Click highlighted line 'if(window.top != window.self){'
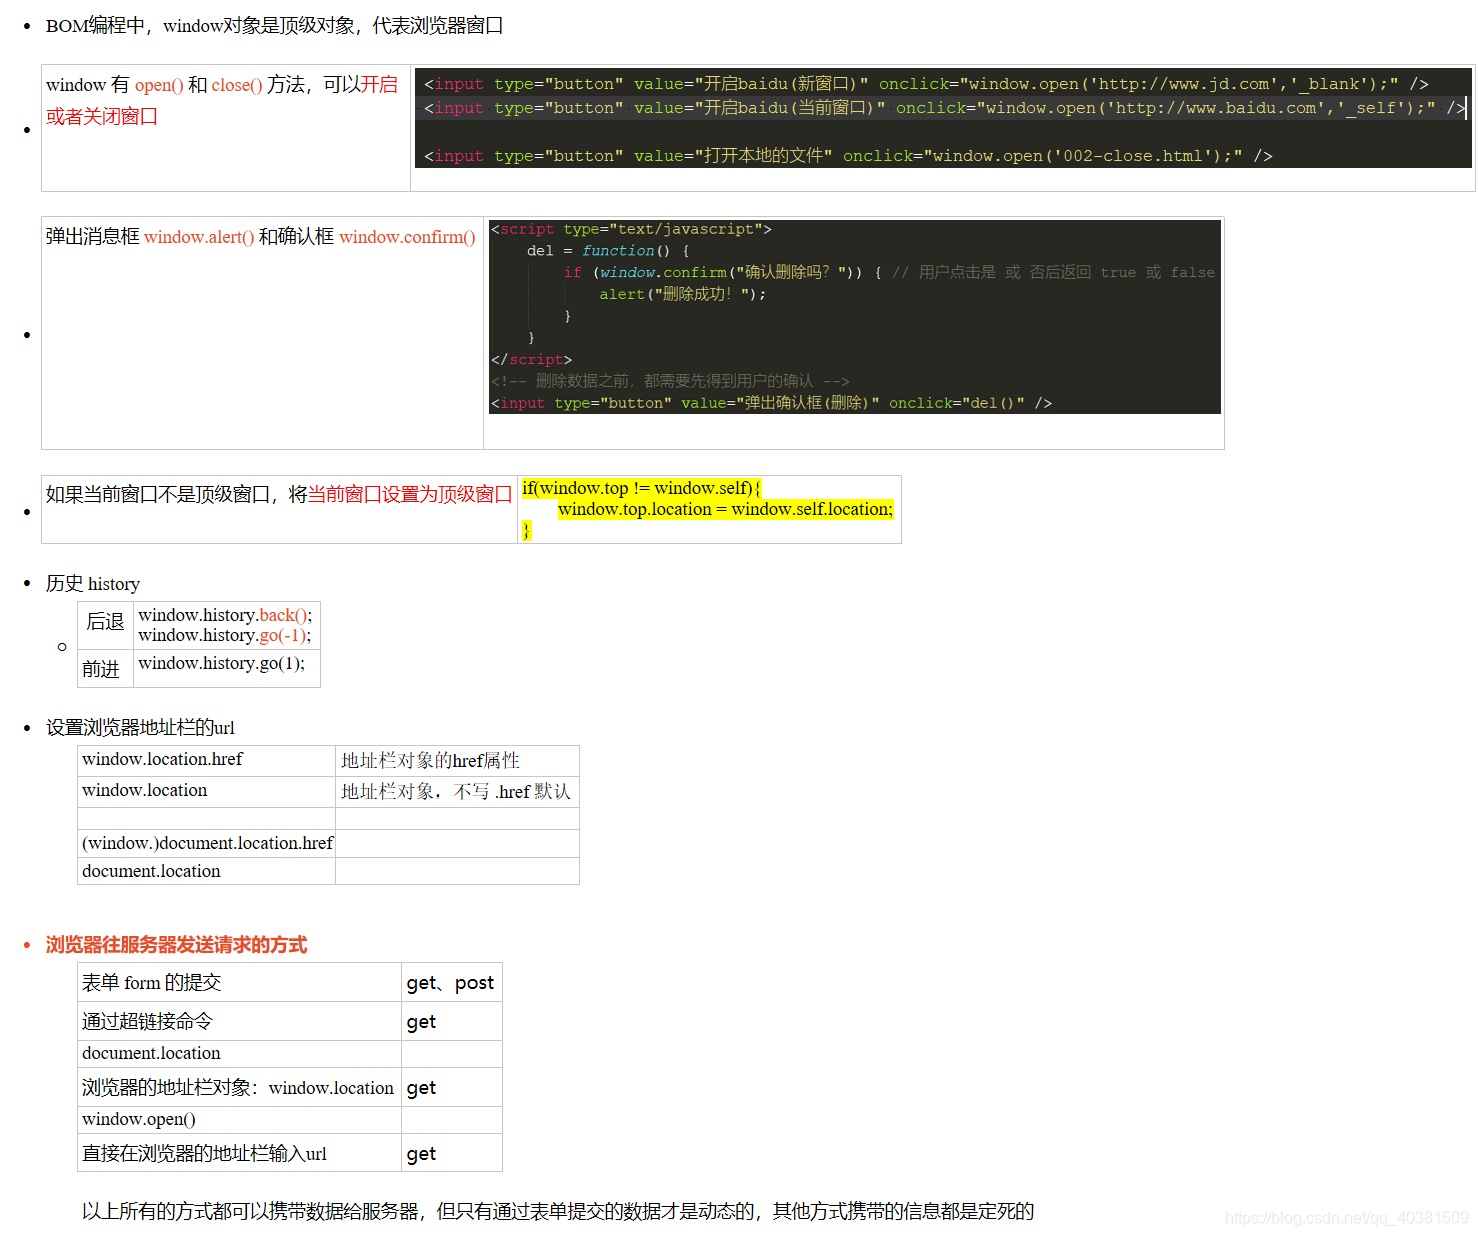The image size is (1478, 1236). (641, 488)
